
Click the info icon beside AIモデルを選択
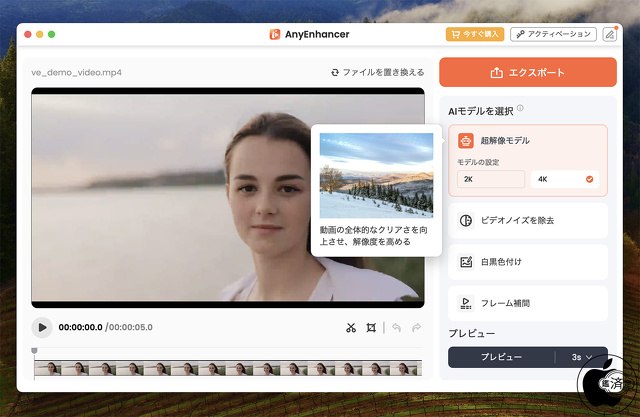[520, 108]
